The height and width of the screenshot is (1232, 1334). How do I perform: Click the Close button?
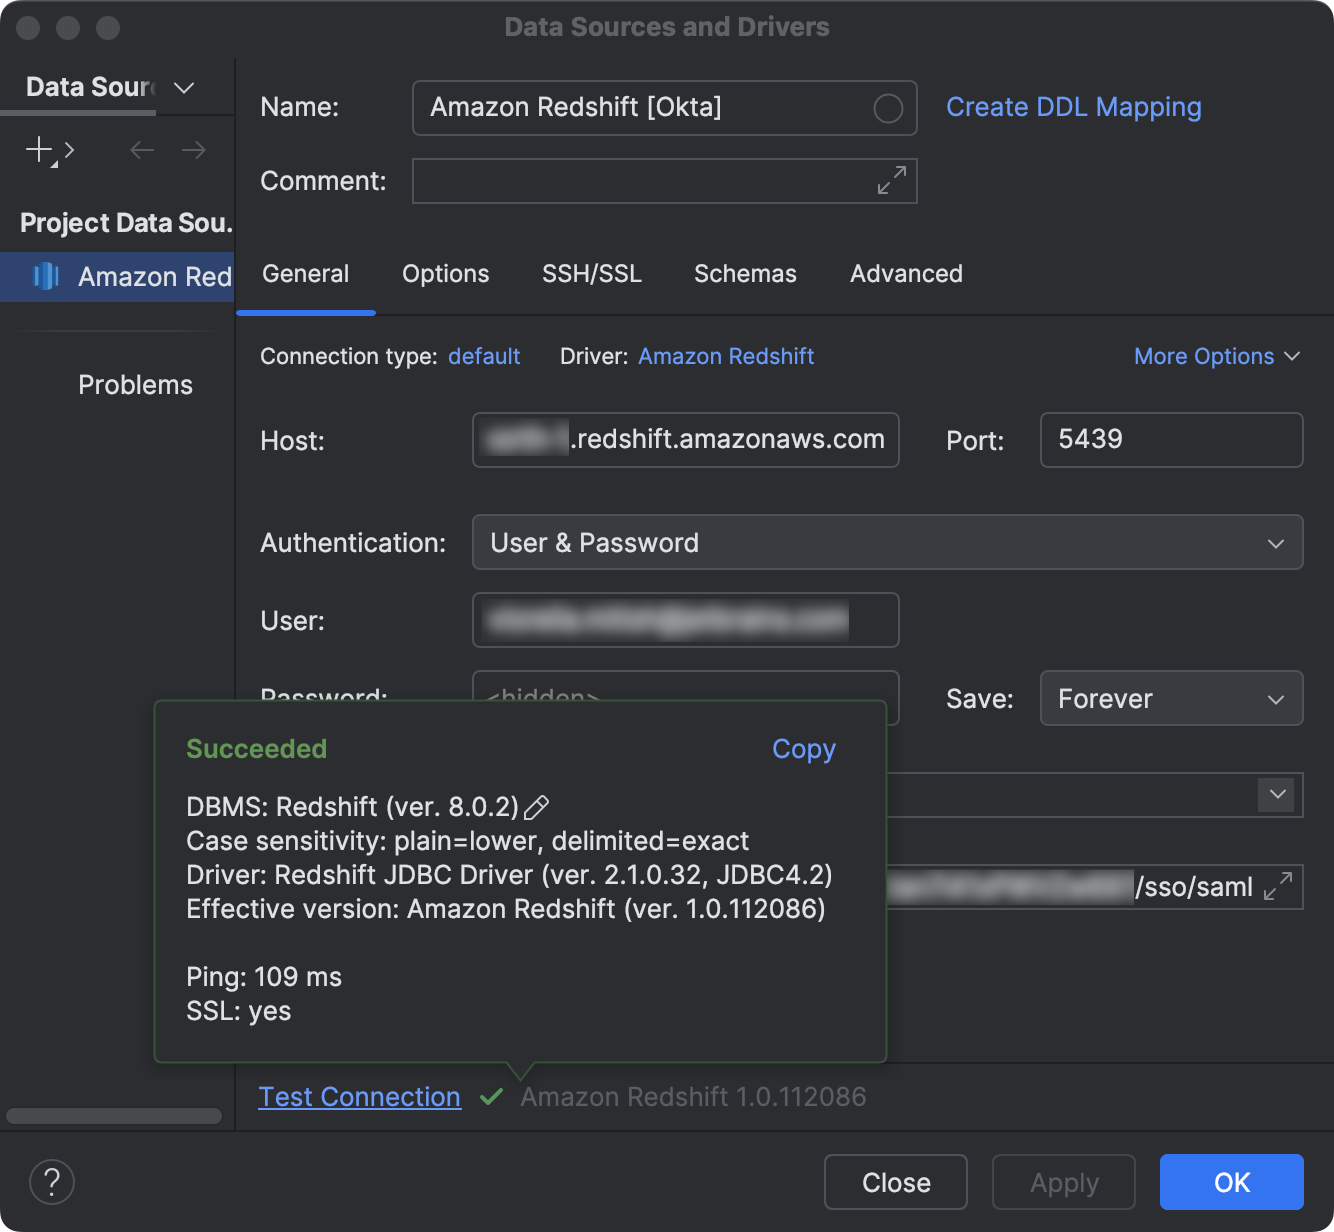pyautogui.click(x=896, y=1182)
